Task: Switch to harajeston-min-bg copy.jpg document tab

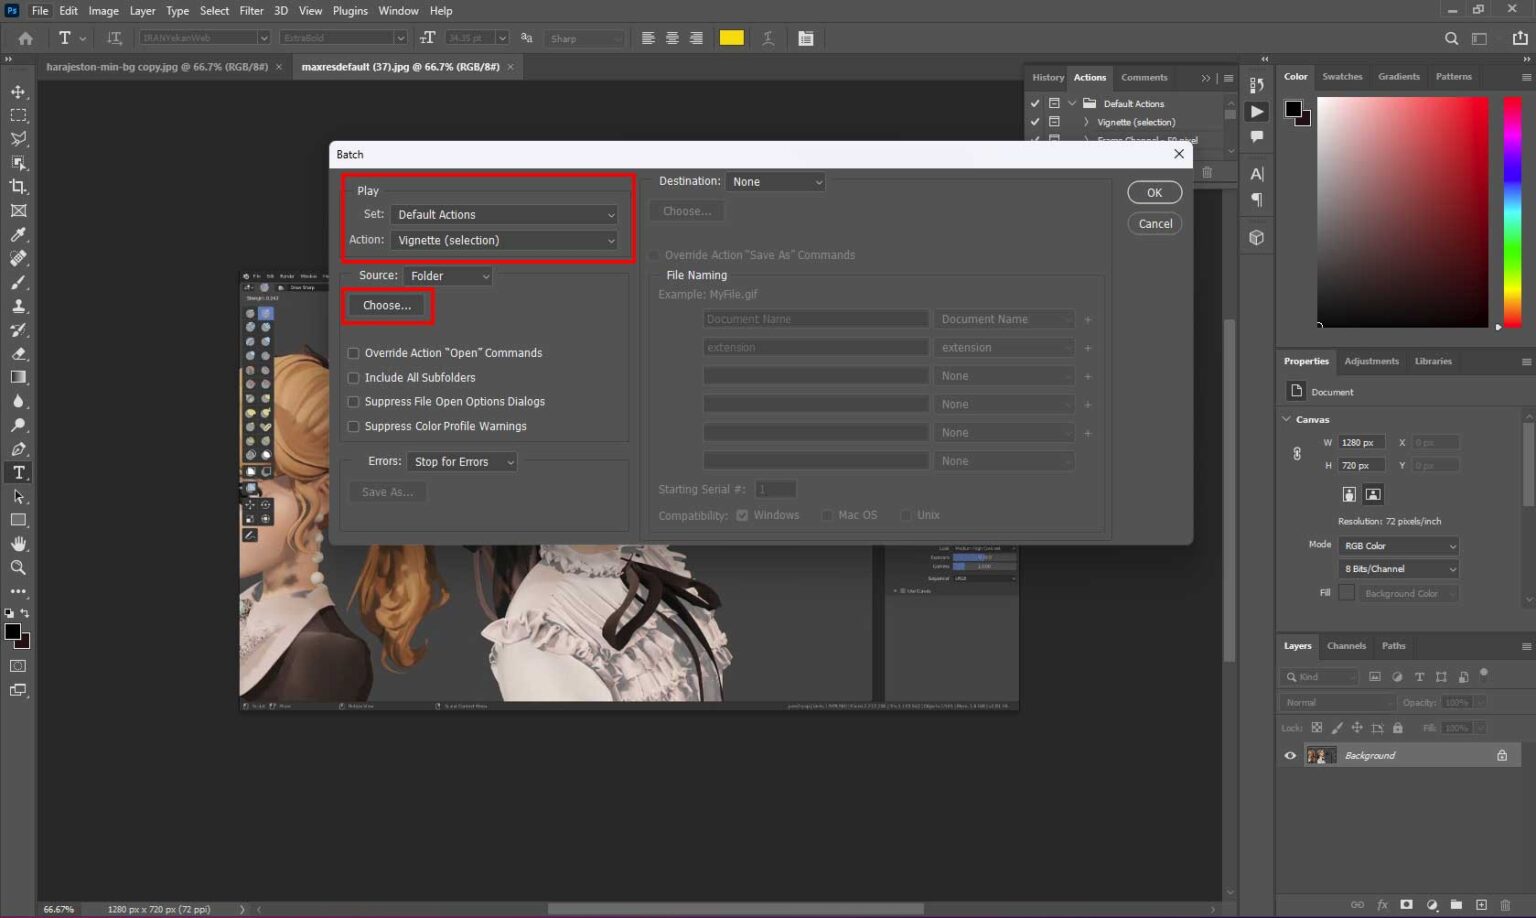Action: [x=157, y=67]
